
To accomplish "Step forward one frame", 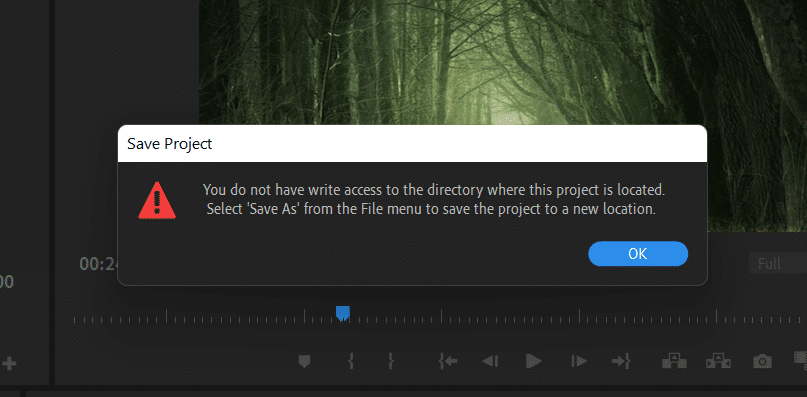I will point(579,361).
